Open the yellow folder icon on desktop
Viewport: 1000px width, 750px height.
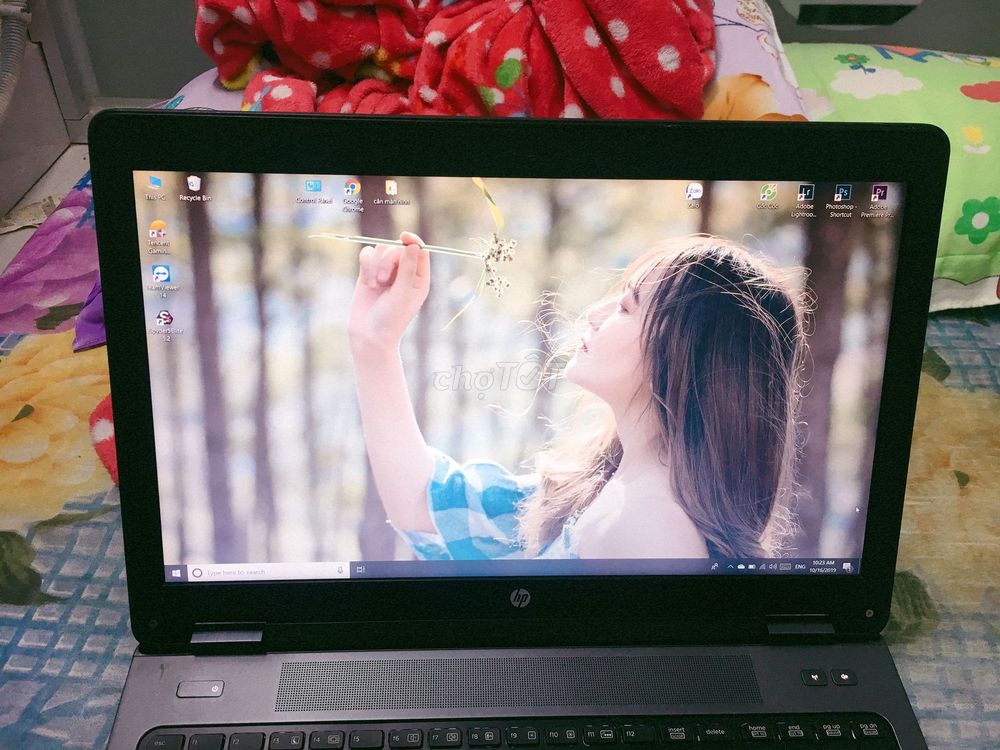tap(392, 192)
